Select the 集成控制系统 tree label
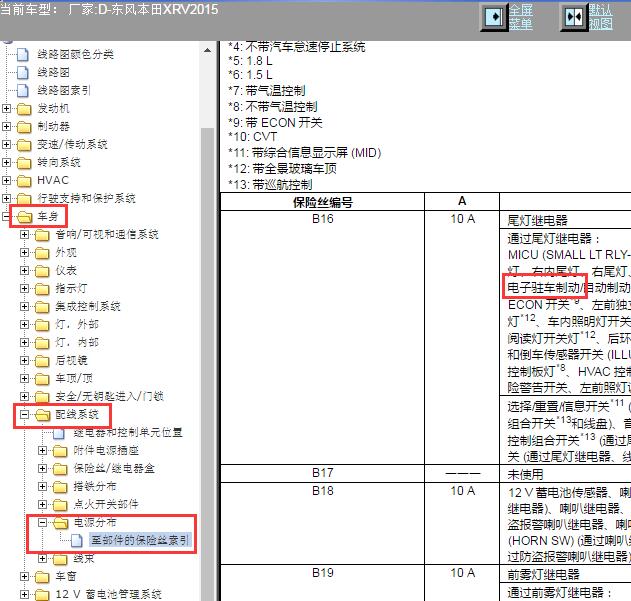 (x=88, y=306)
